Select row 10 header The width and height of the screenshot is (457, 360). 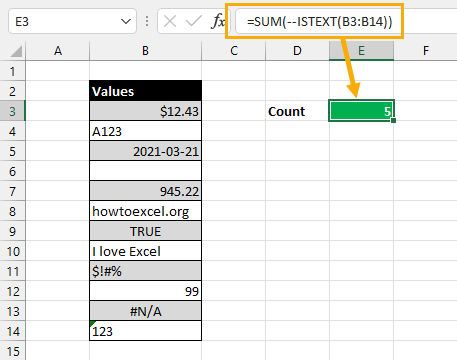13,251
